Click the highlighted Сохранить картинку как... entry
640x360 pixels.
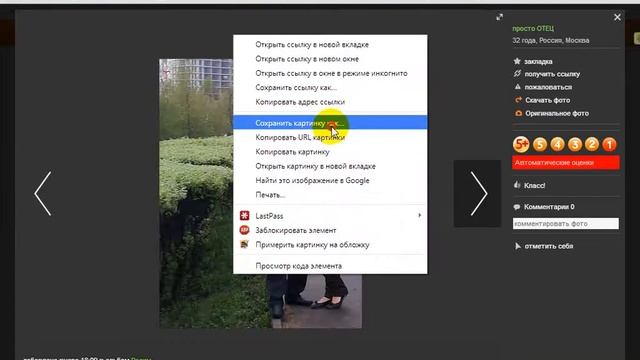[x=330, y=122]
